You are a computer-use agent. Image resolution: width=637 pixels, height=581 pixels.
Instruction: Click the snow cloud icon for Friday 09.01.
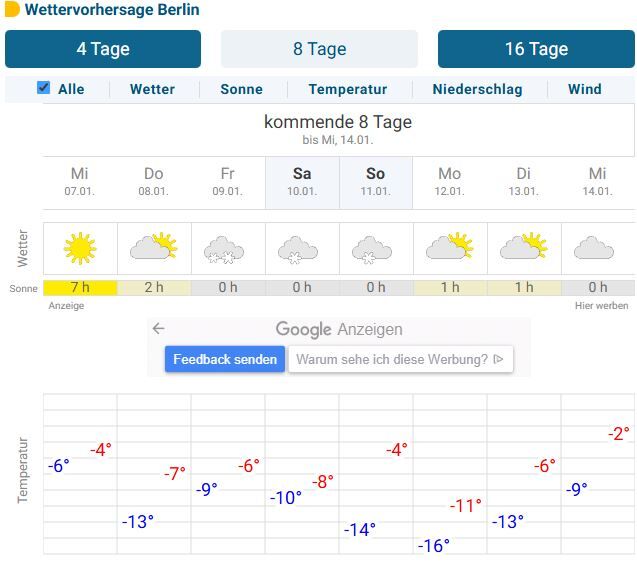228,248
